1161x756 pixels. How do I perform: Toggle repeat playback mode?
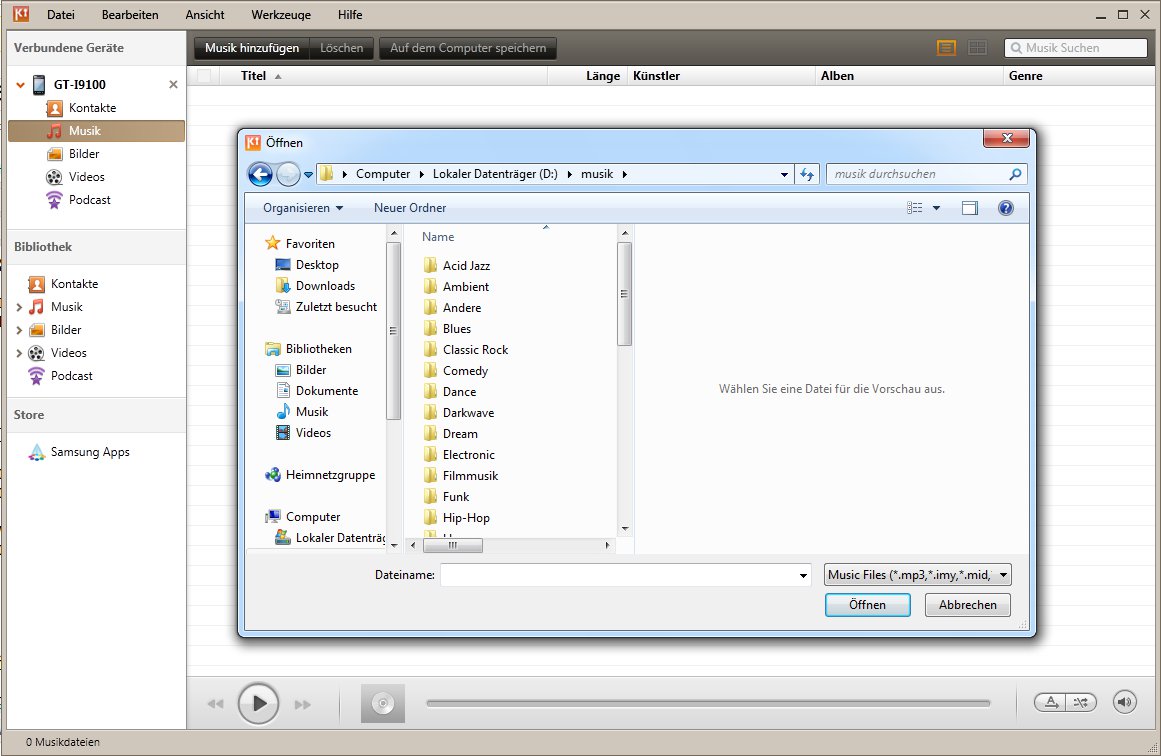click(1051, 702)
